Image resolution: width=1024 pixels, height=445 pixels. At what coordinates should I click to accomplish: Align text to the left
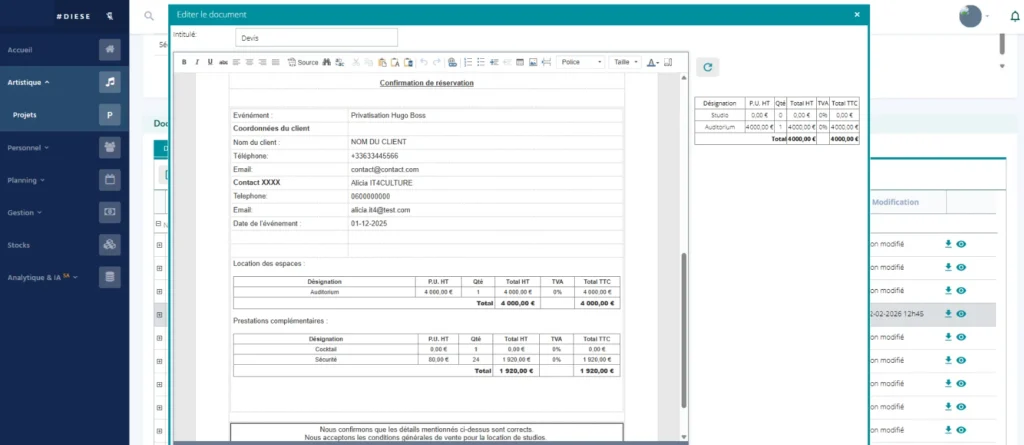pyautogui.click(x=236, y=62)
